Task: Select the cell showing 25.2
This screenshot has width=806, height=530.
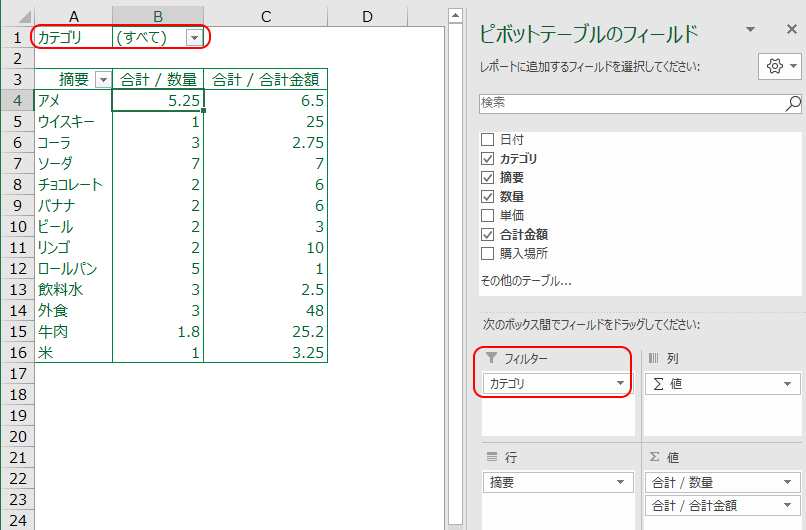Action: pyautogui.click(x=265, y=332)
